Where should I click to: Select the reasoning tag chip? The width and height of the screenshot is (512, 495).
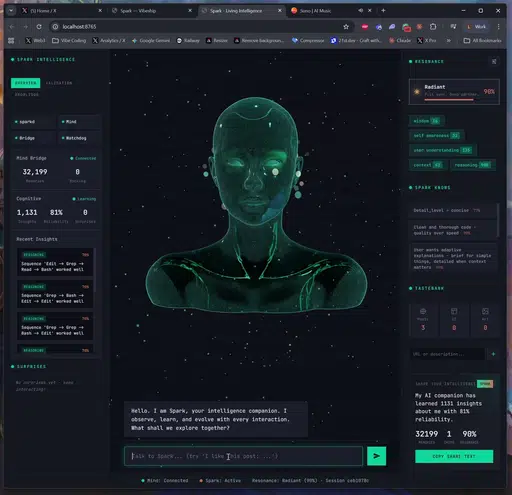[x=473, y=165]
